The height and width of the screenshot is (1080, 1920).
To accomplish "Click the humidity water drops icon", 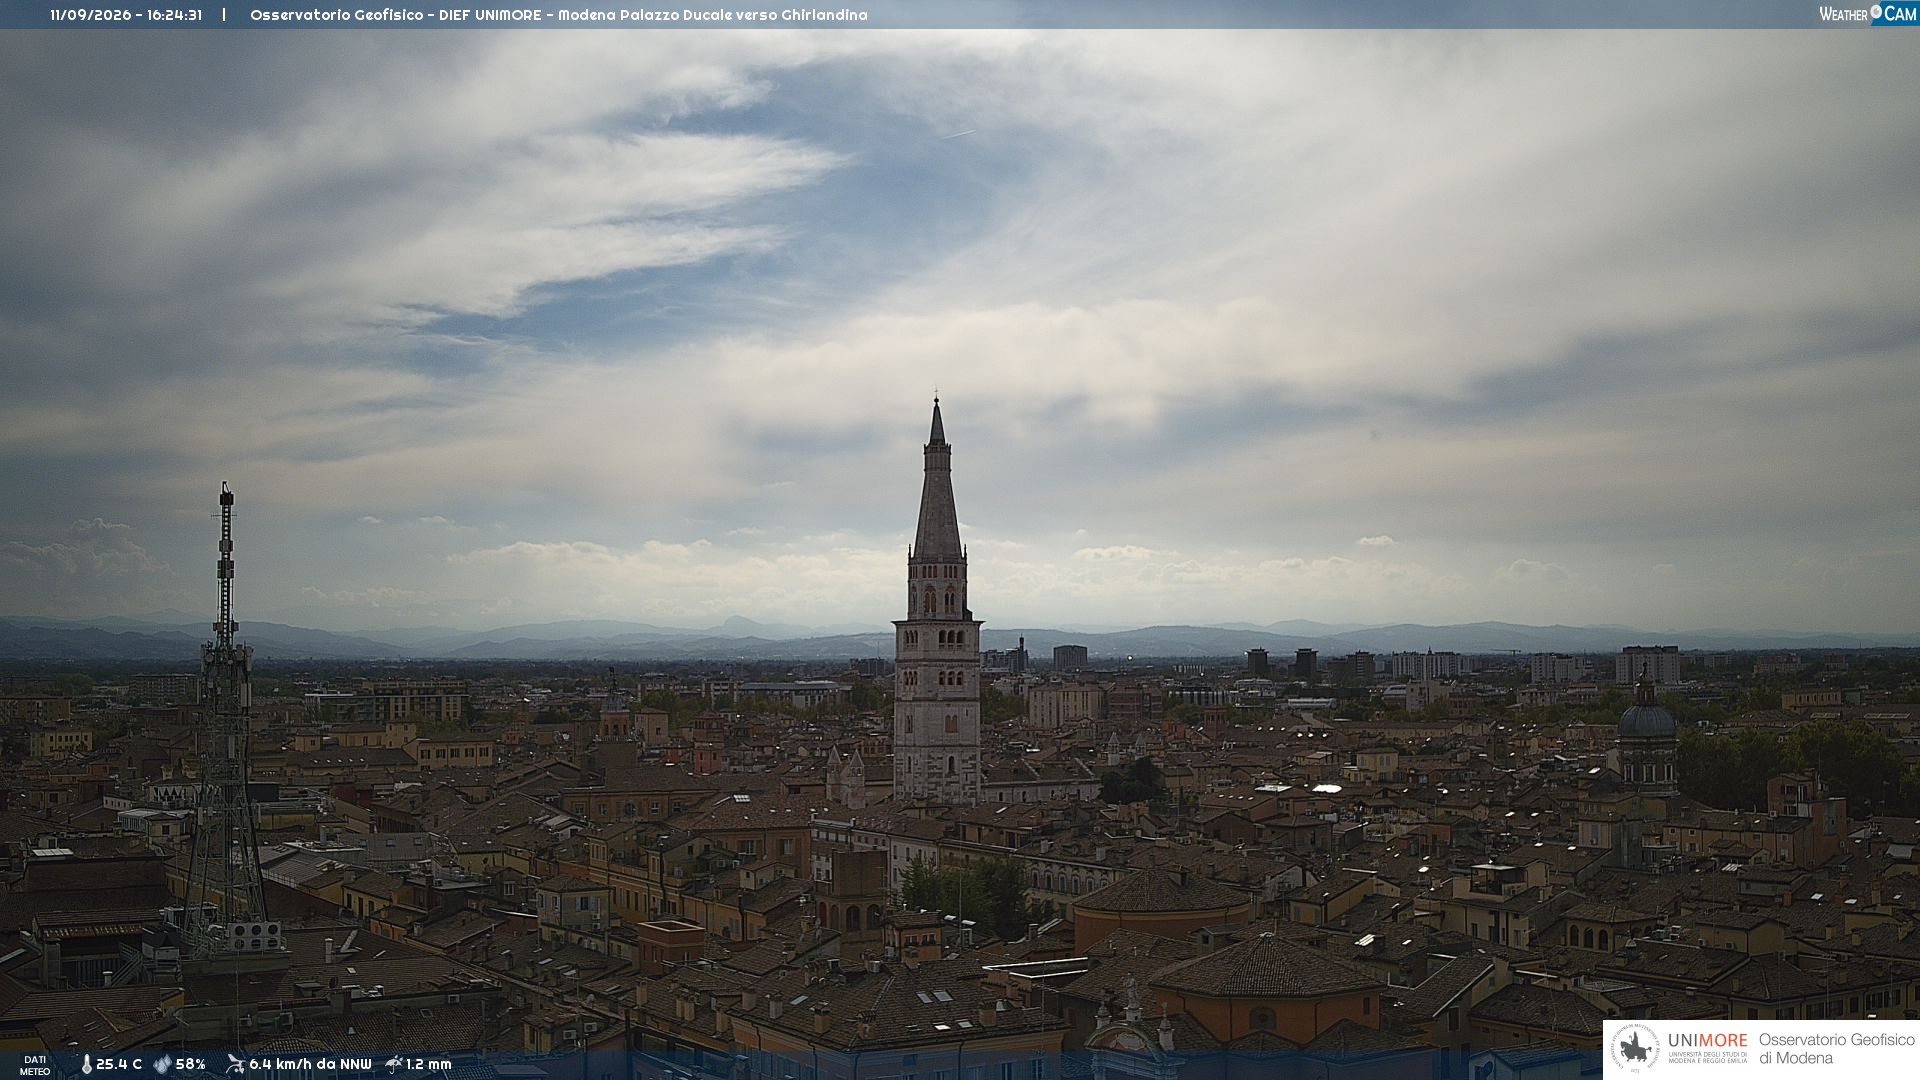I will point(162,1065).
